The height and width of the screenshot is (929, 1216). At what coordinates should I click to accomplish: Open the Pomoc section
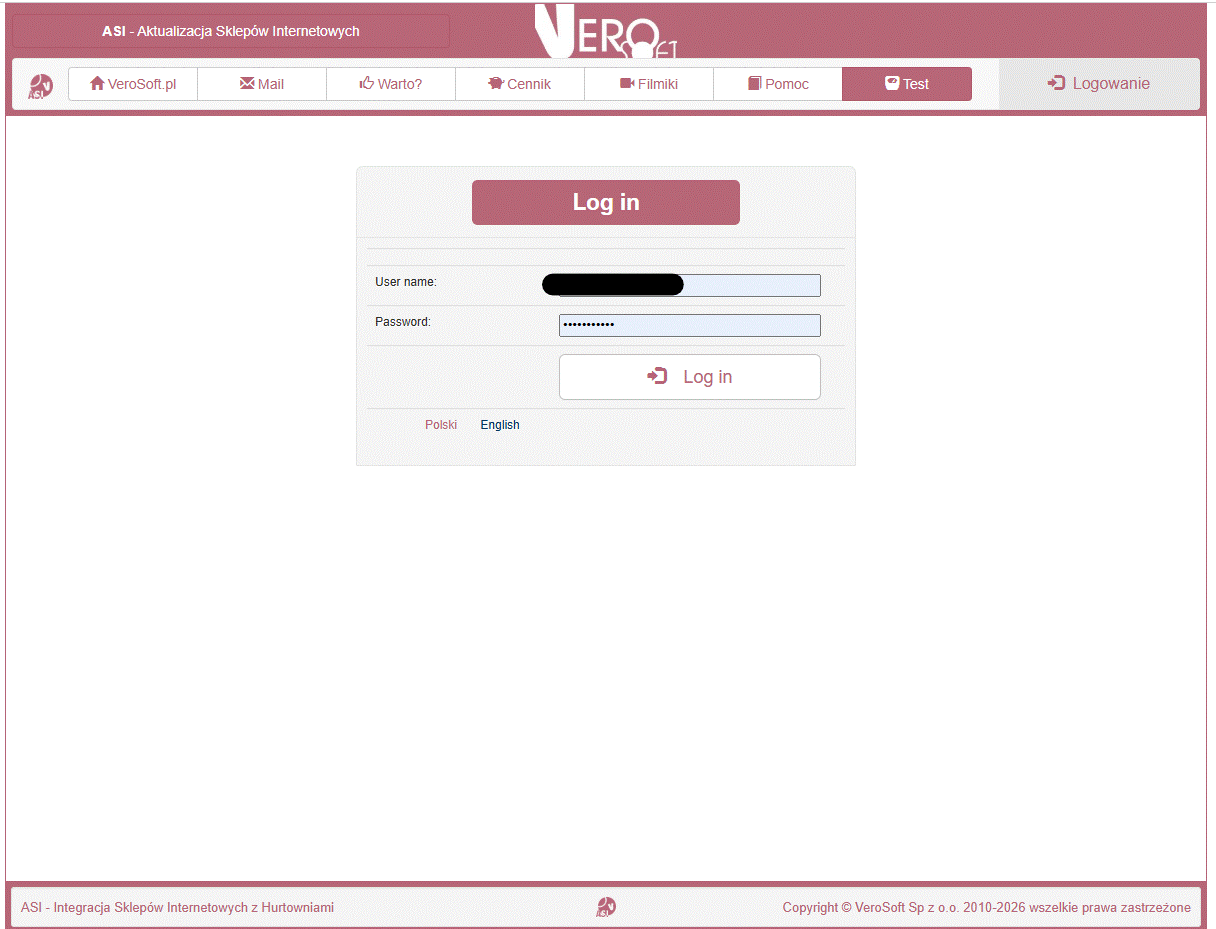778,84
